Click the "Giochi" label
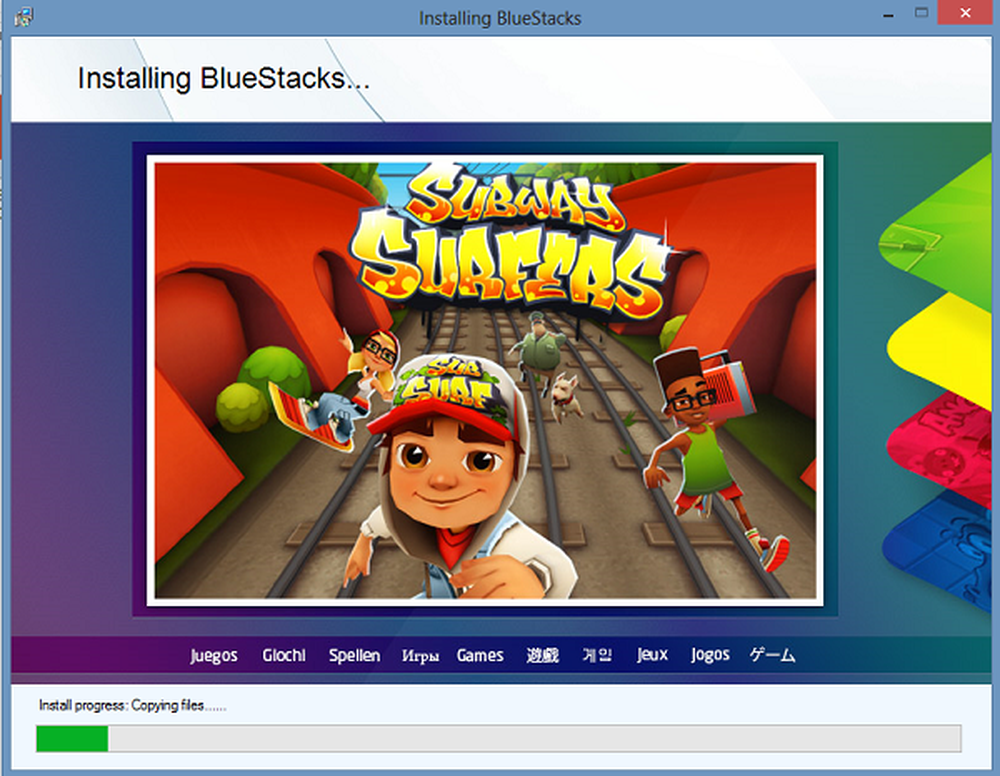 click(x=284, y=655)
